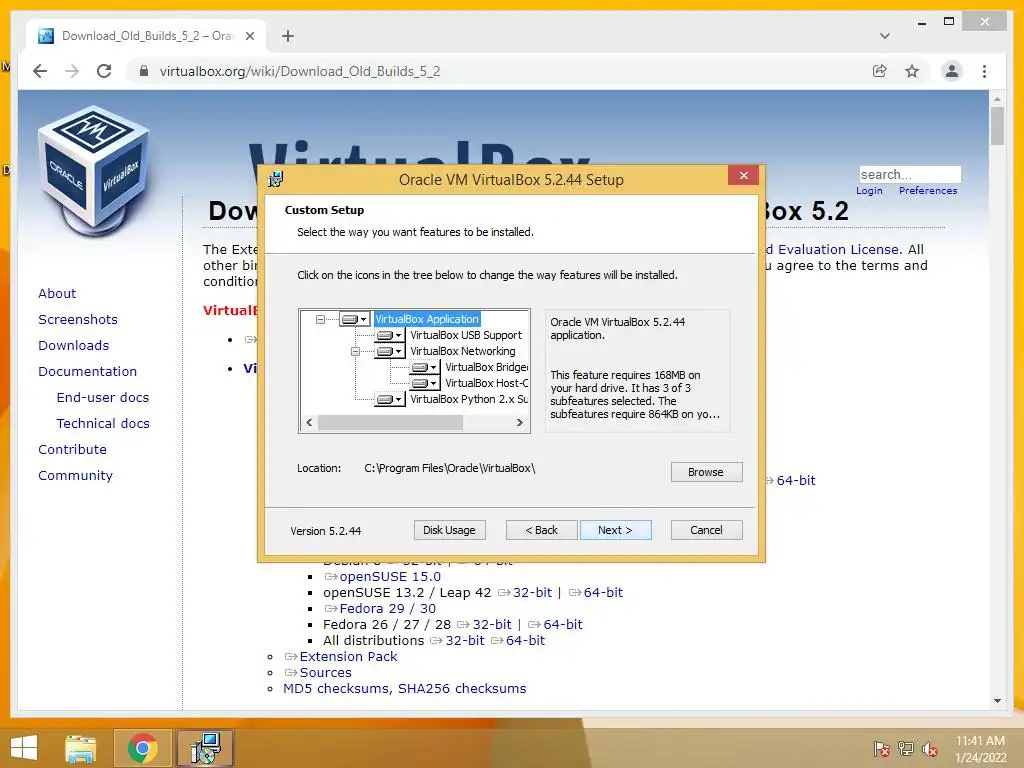Open Chrome profile avatar menu
Viewport: 1024px width, 768px height.
click(x=952, y=71)
